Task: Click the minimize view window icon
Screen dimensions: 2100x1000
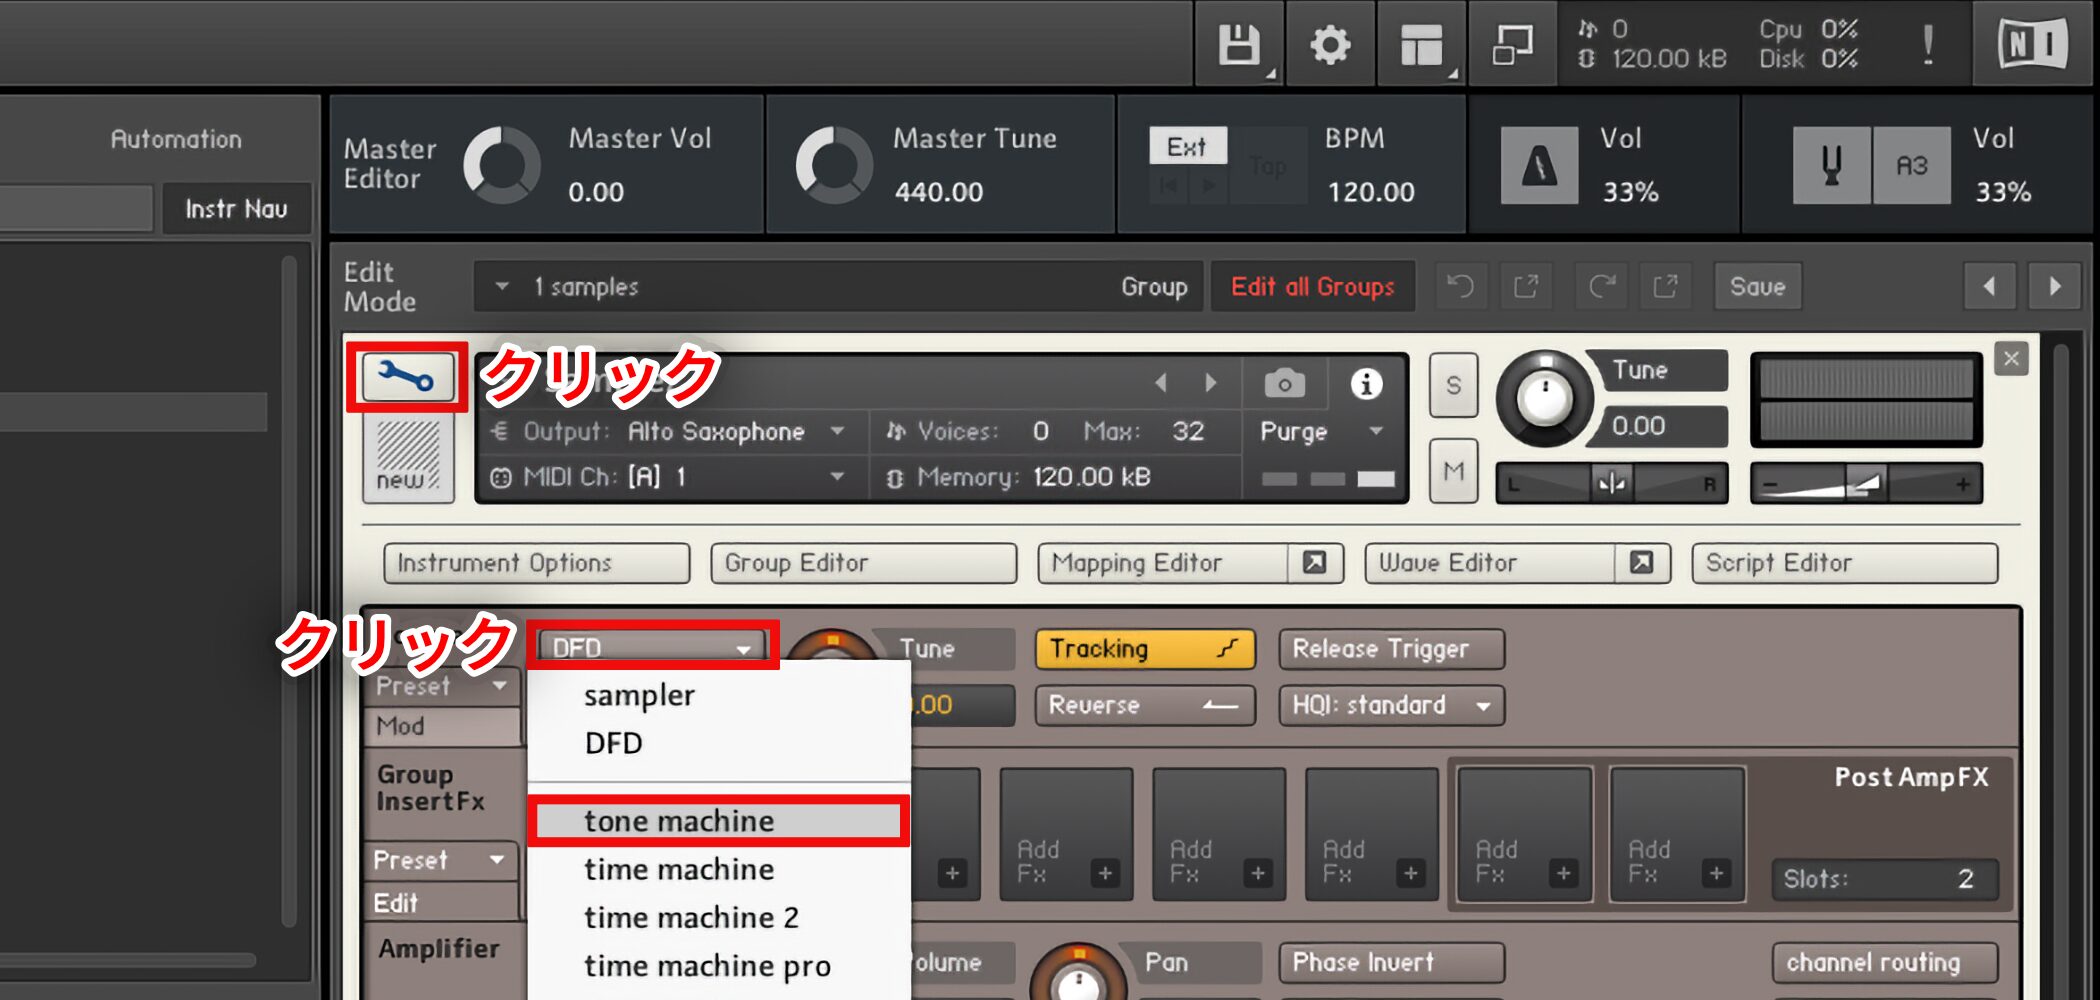Action: [x=1512, y=45]
